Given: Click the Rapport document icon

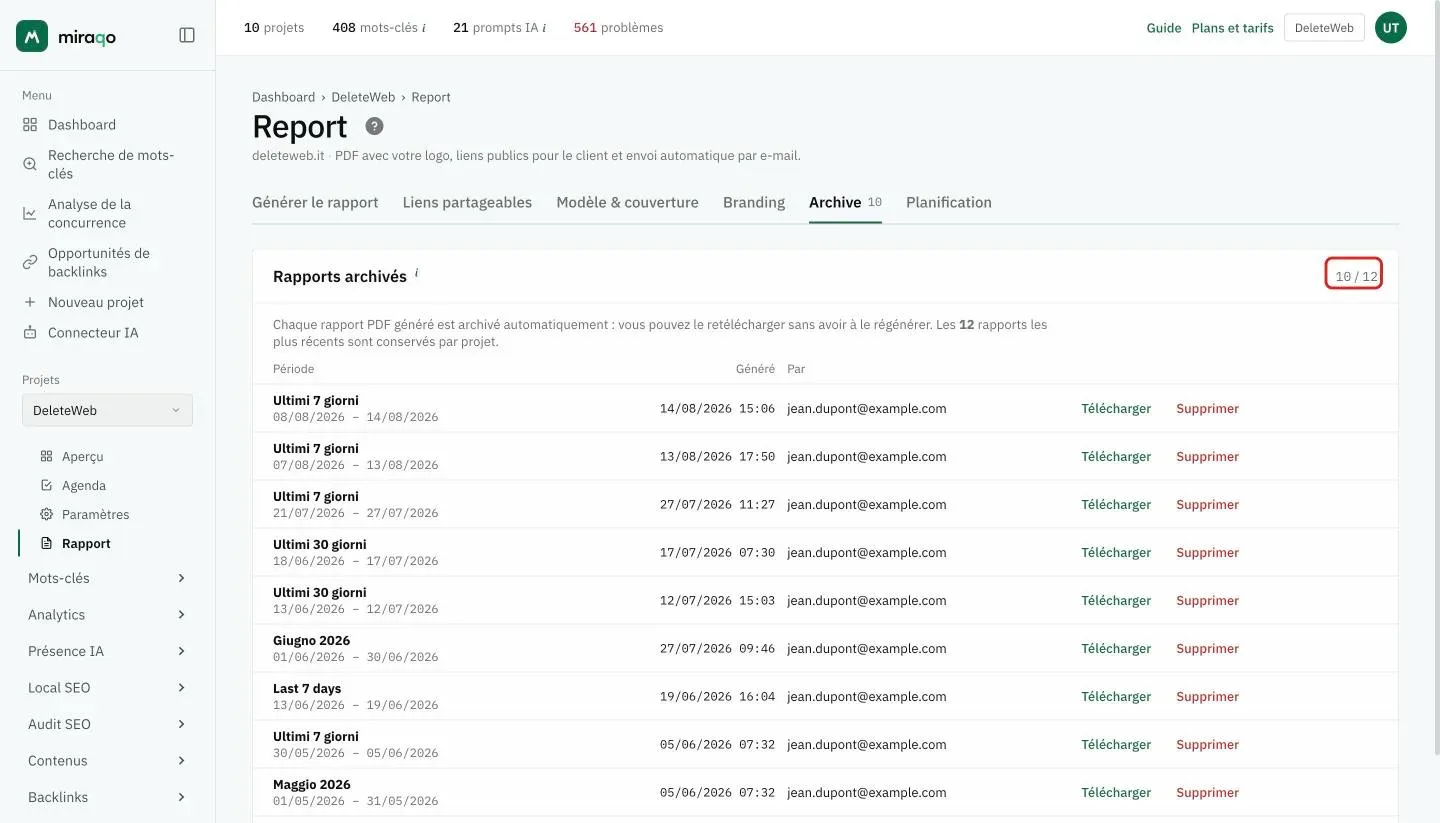Looking at the screenshot, I should [46, 543].
